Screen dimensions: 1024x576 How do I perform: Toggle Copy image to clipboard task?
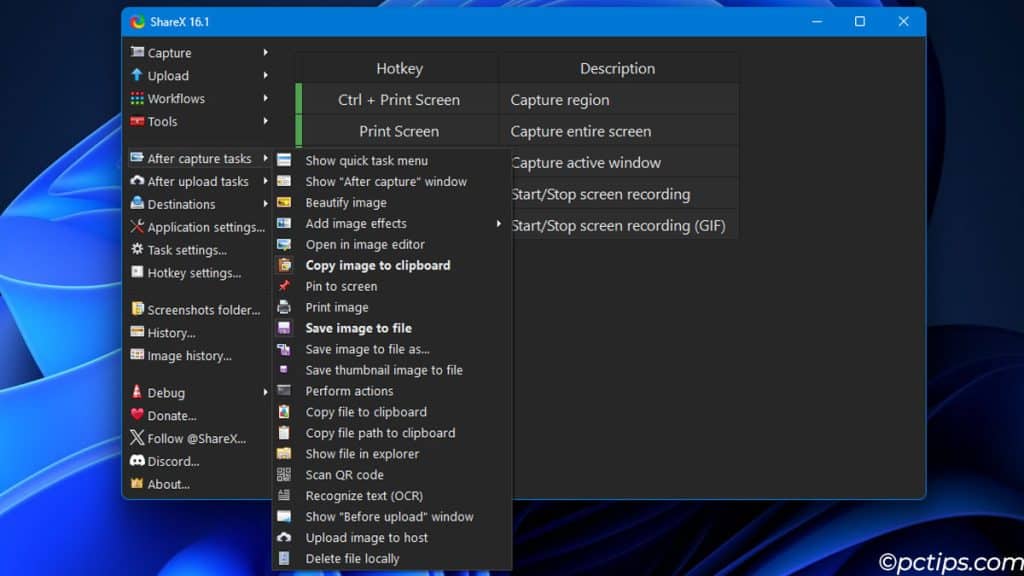coord(392,265)
